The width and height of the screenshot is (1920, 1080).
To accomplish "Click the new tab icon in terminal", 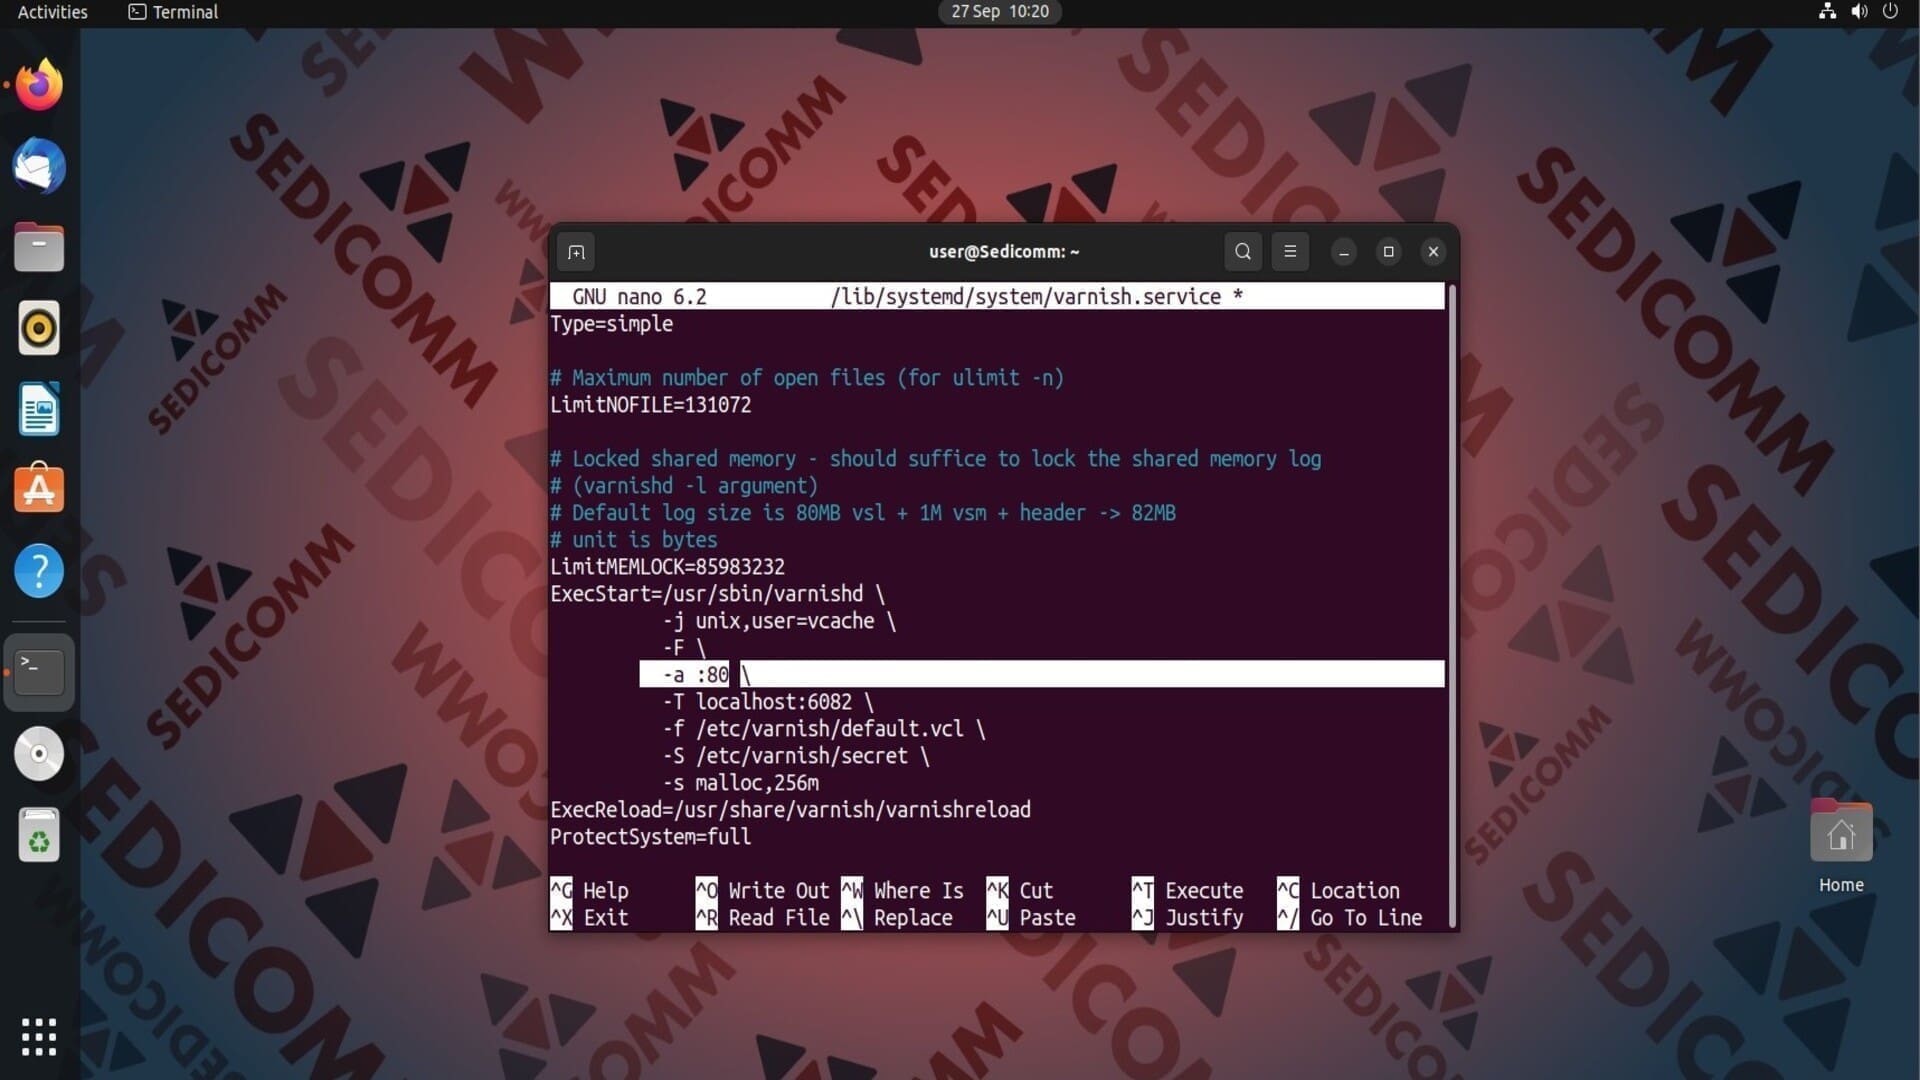I will point(576,252).
